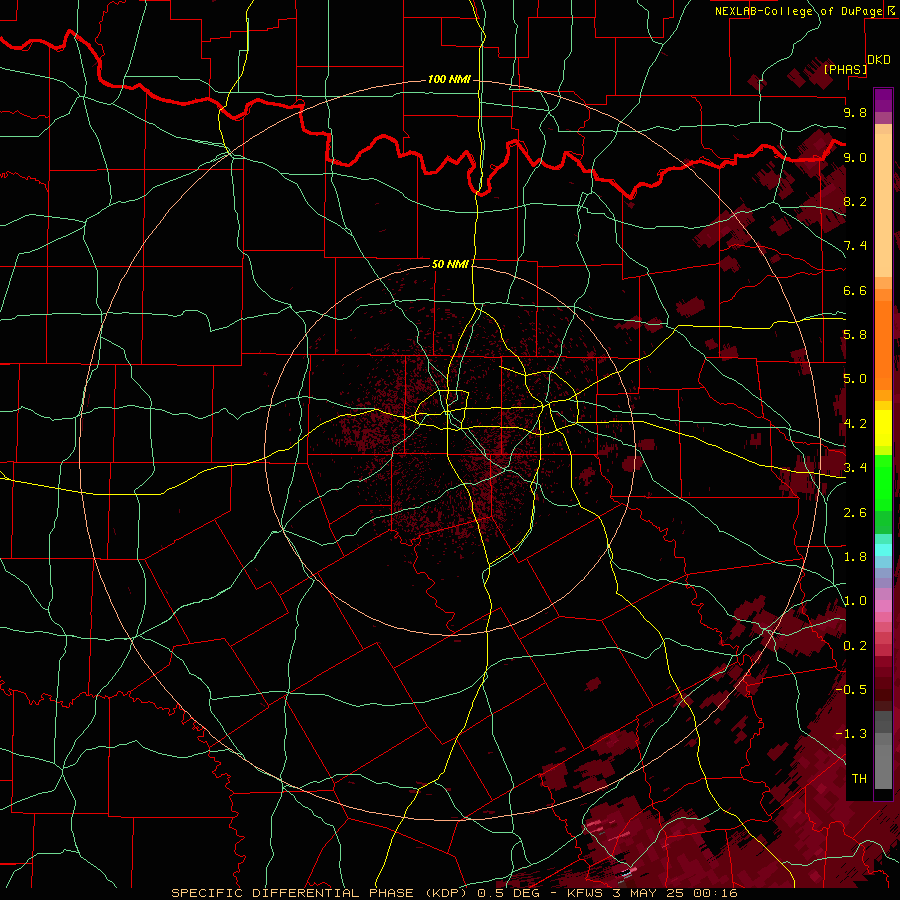Select the 9.8 value on the scale
900x900 pixels.
click(855, 112)
